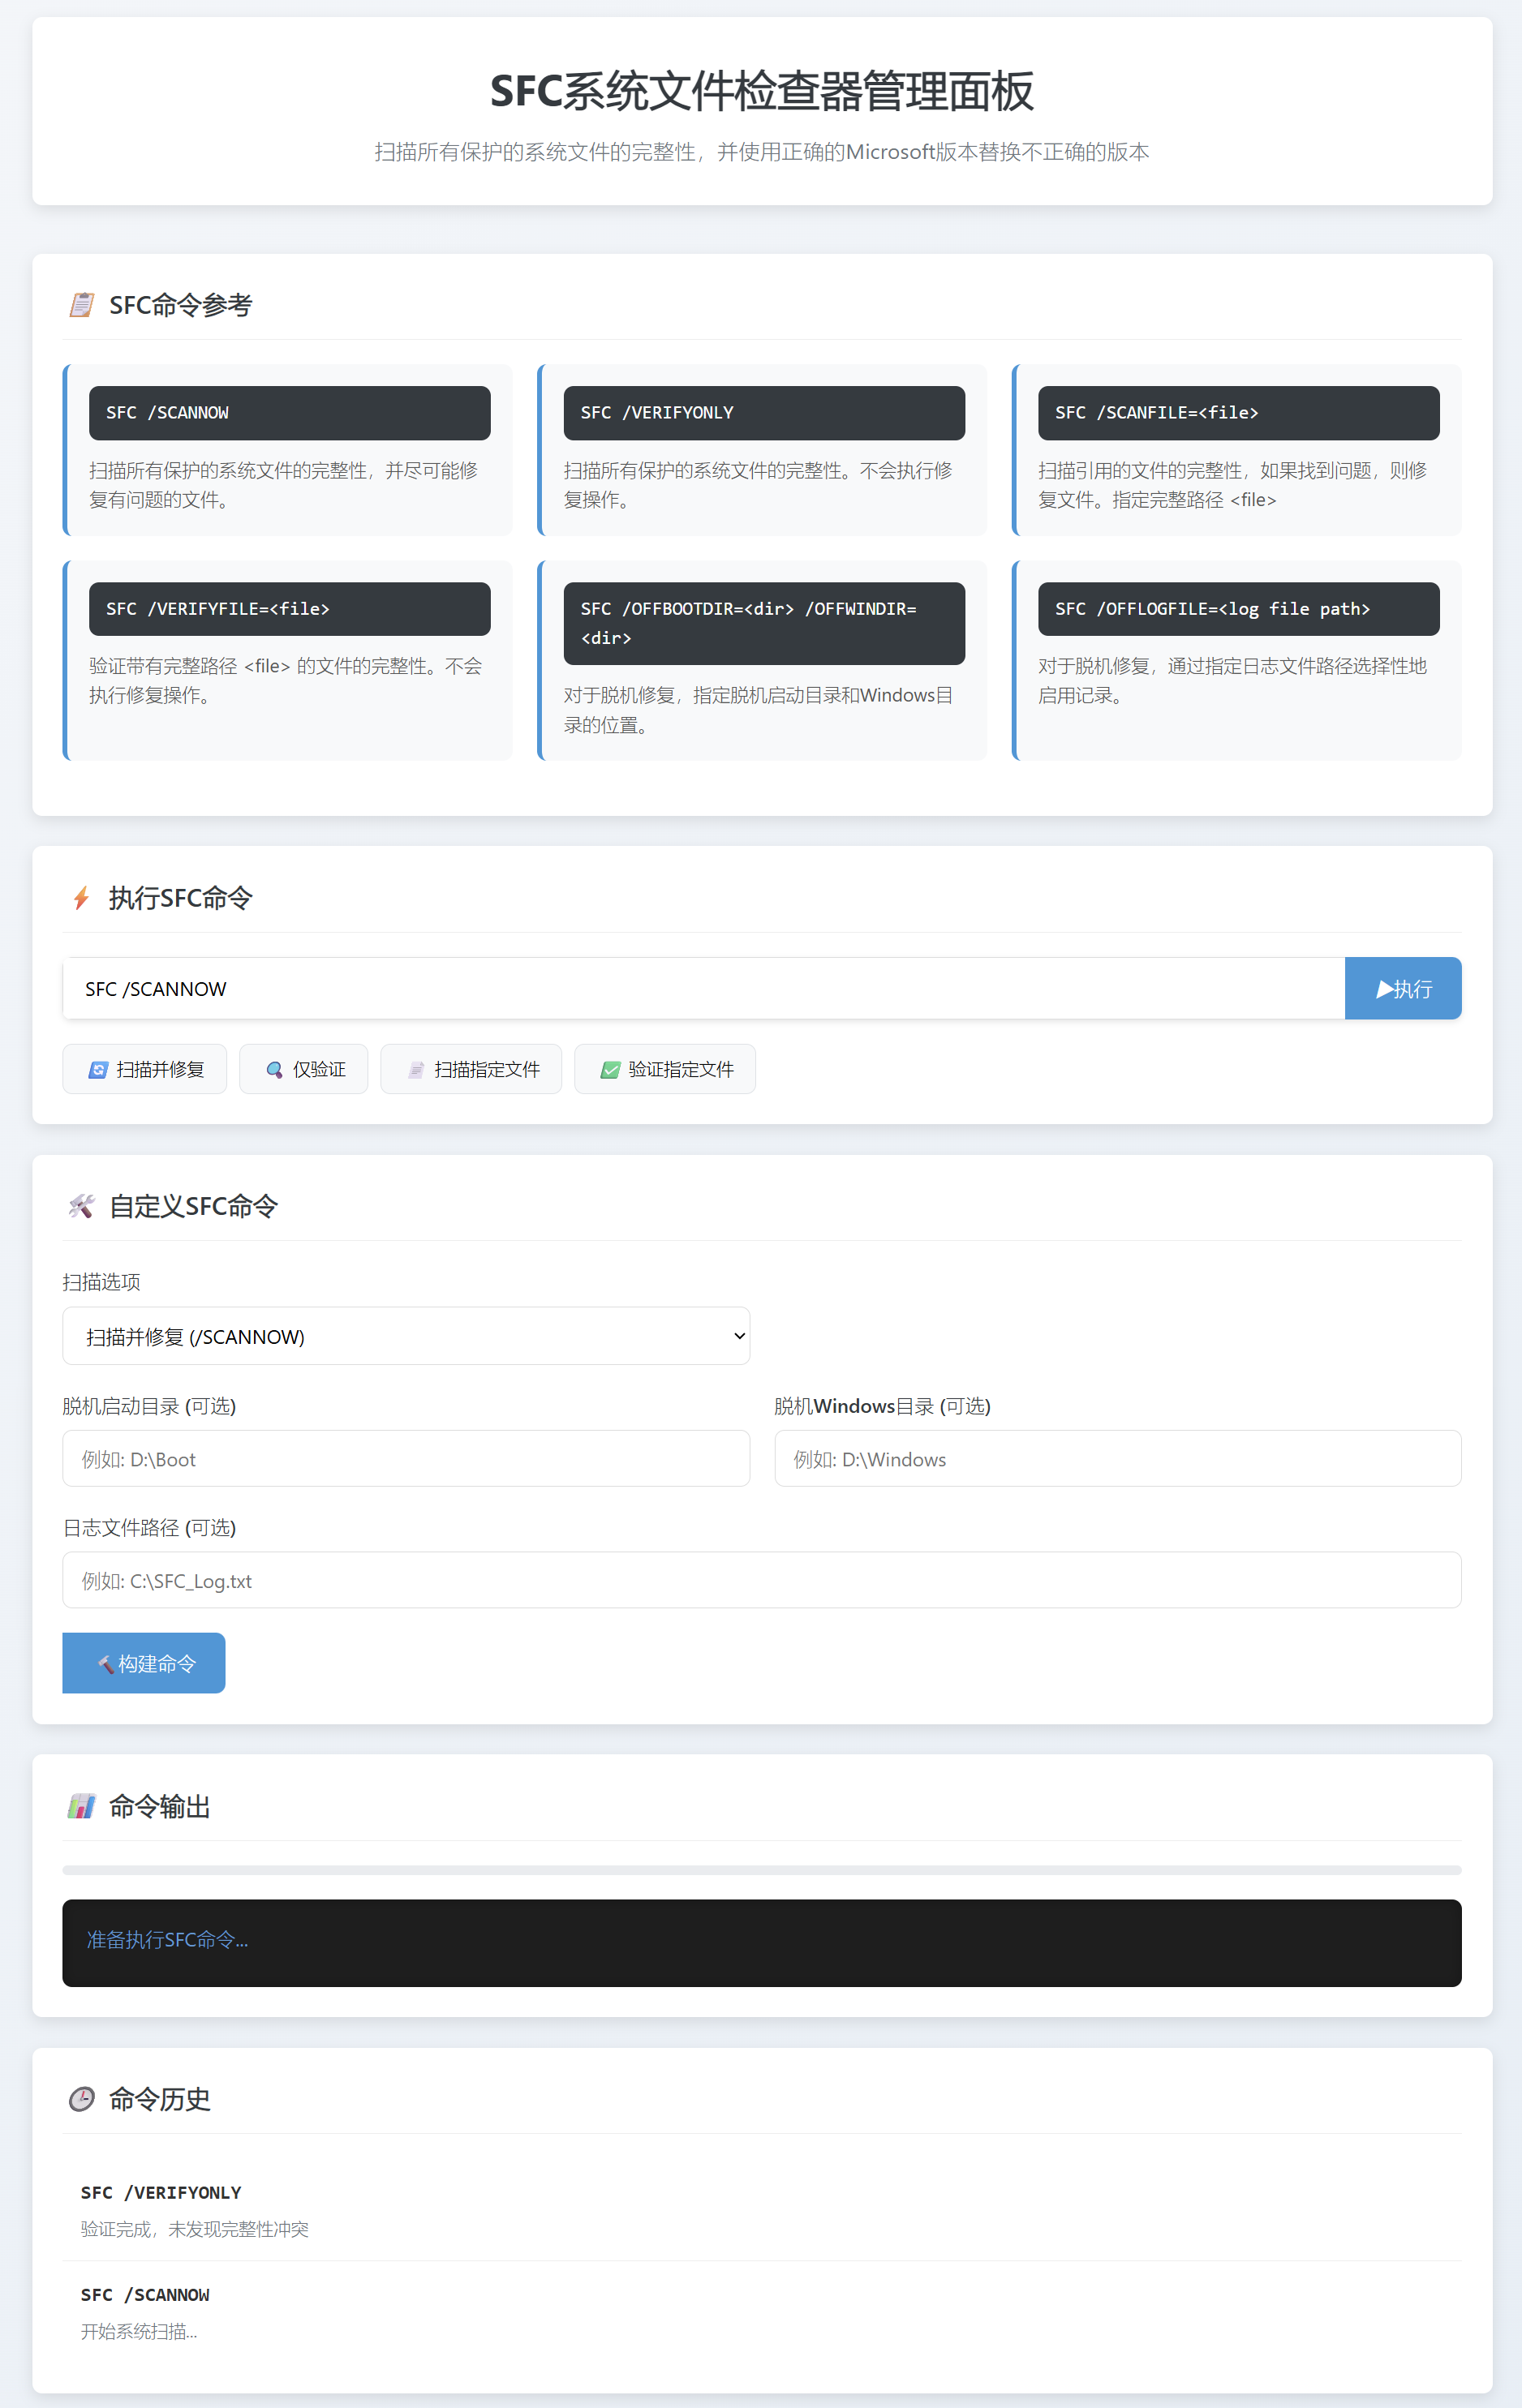Click history entry SFC /VERIFYONLY

pos(762,2210)
